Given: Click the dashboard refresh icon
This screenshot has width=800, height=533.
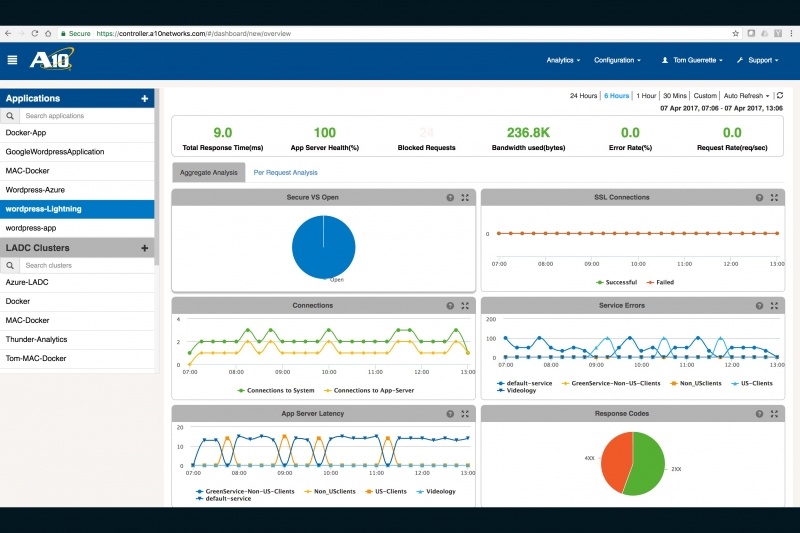Looking at the screenshot, I should pos(780,95).
